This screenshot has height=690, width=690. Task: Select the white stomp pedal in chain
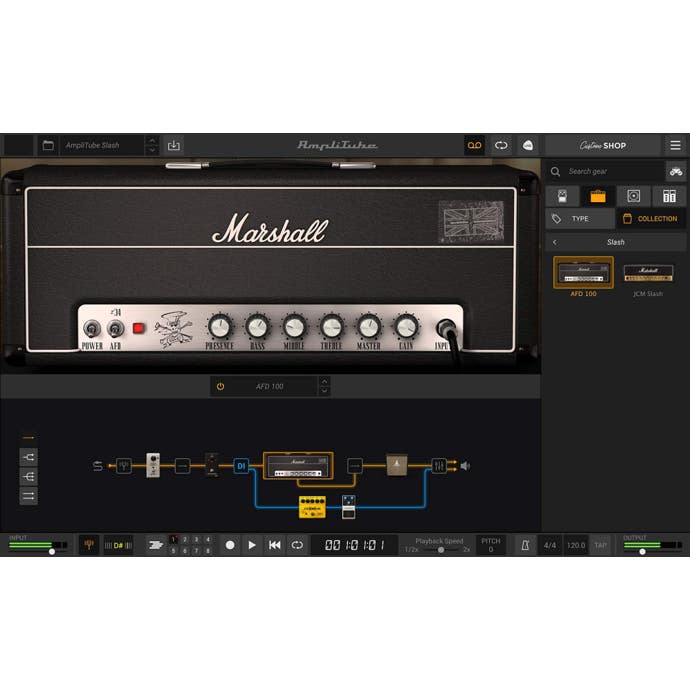click(153, 465)
